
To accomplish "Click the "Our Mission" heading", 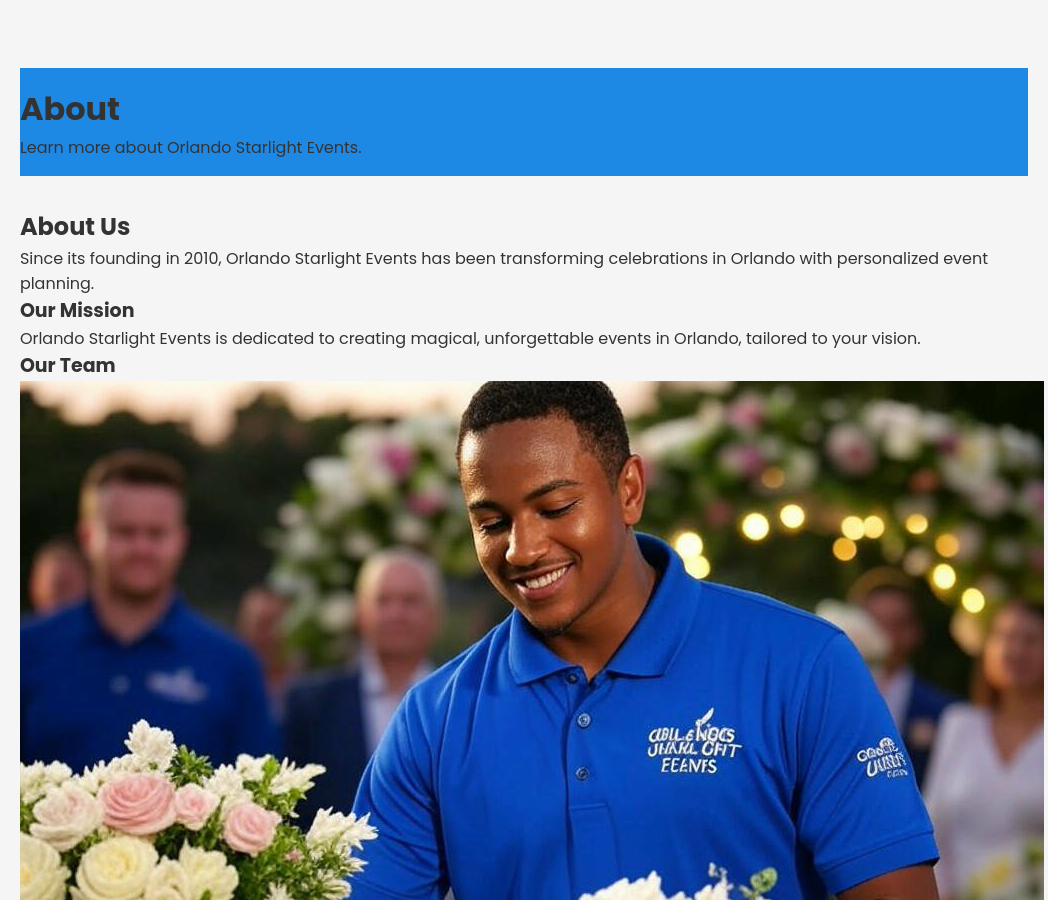I will (77, 310).
